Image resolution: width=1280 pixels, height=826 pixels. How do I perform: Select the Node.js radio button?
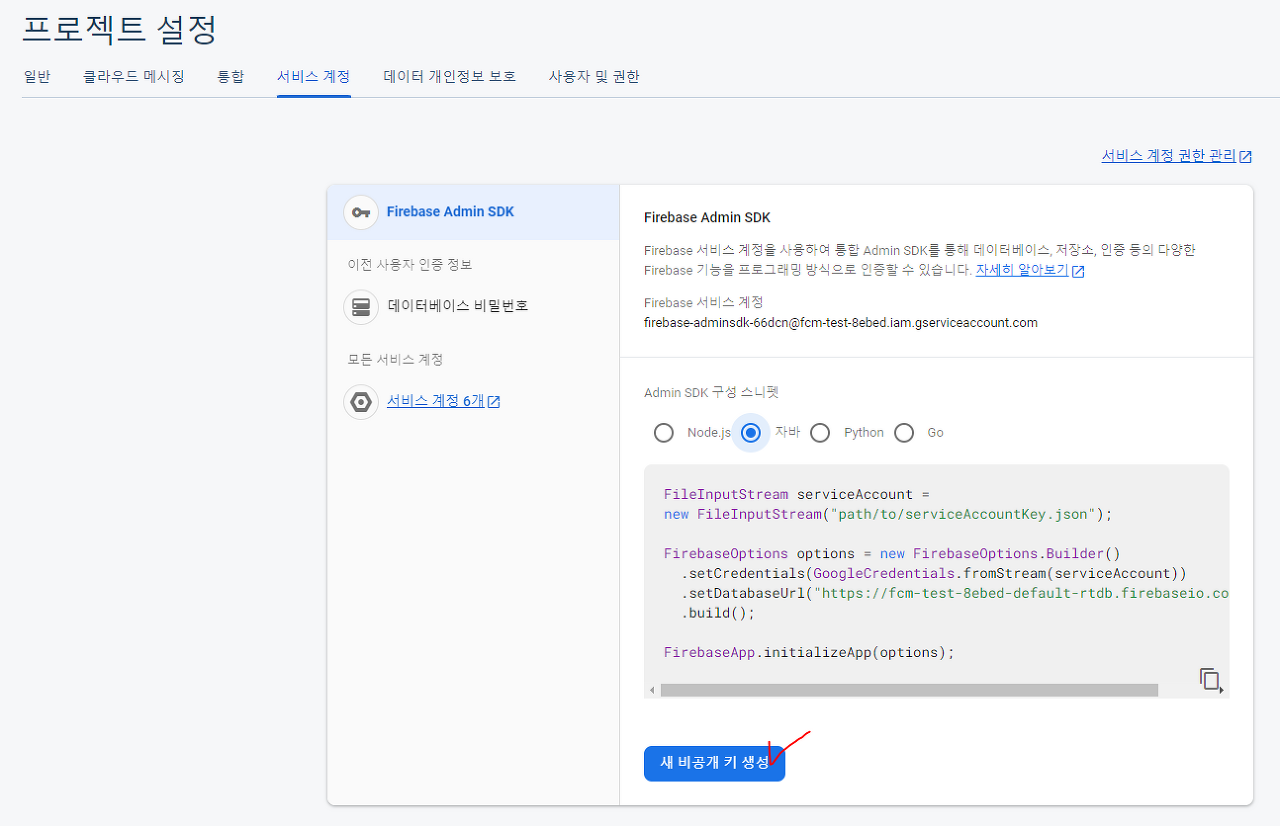coord(663,433)
